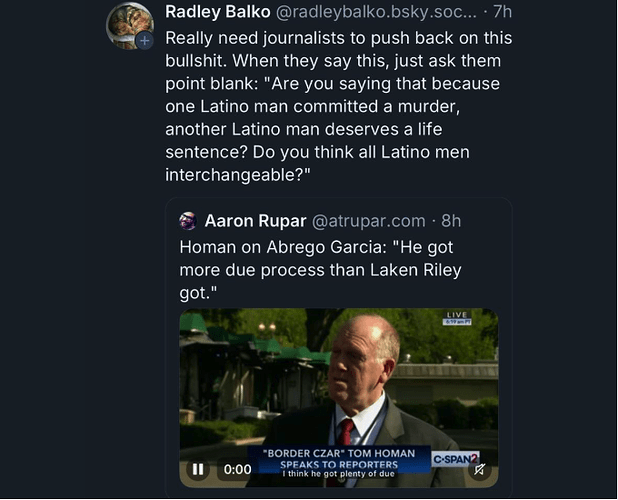Open Radley Balko's profile avatar
The height and width of the screenshot is (500, 618).
click(128, 25)
